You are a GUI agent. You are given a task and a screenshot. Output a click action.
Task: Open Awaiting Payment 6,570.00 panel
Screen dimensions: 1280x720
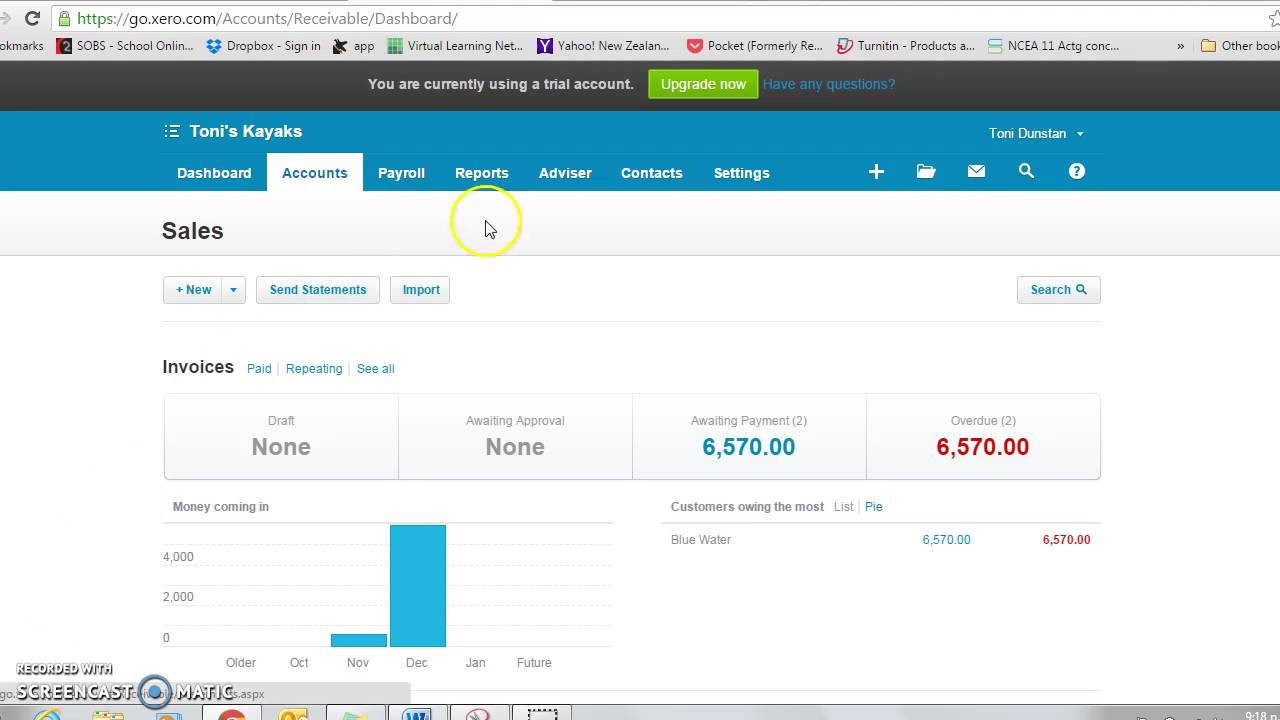click(x=749, y=437)
